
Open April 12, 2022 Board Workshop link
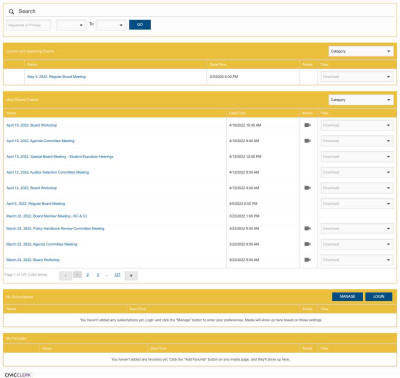tap(32, 188)
